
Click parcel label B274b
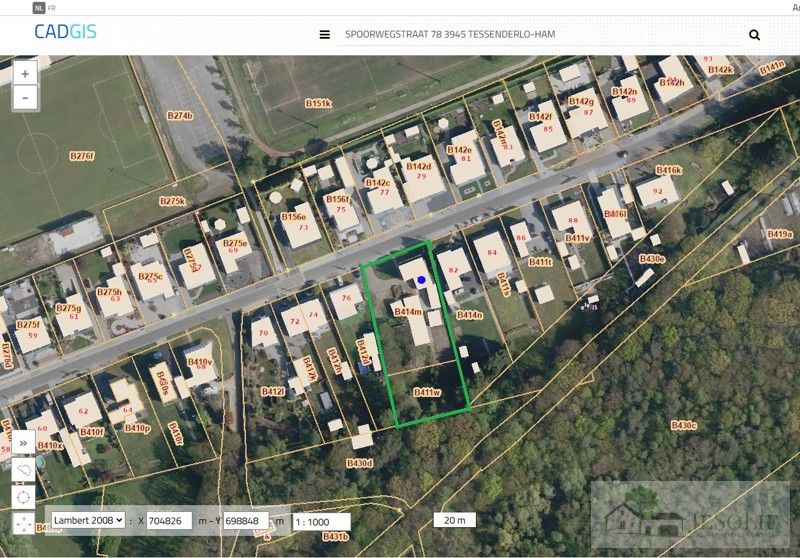(180, 116)
